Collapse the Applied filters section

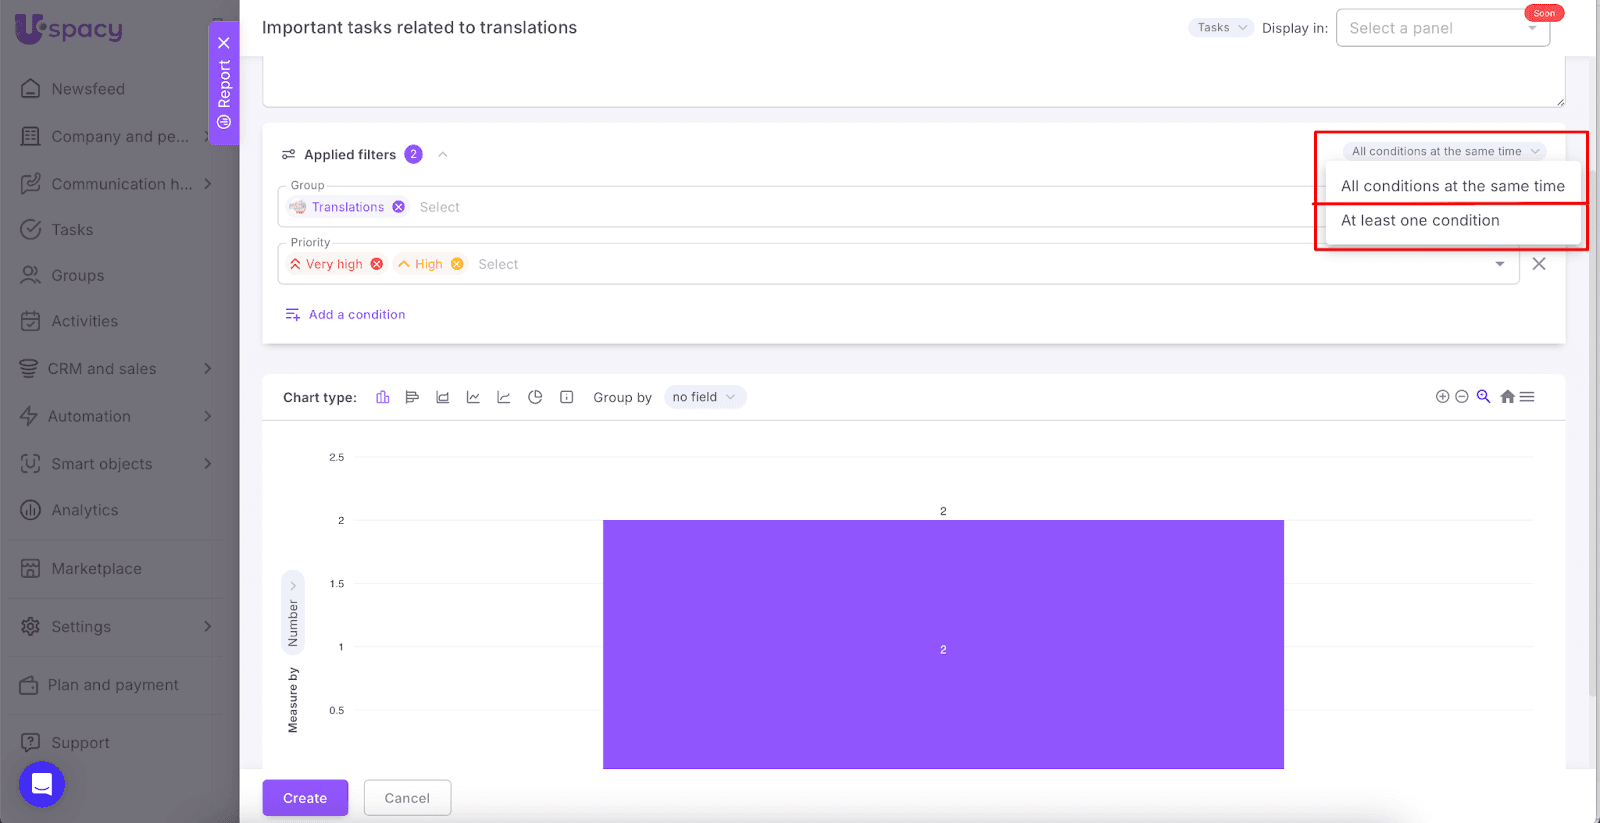click(x=443, y=155)
